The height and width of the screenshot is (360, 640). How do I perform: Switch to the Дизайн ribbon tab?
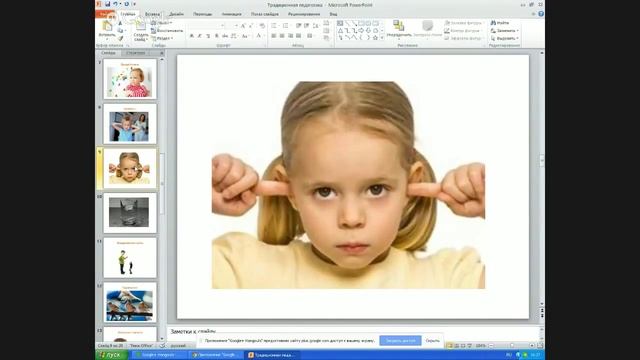tap(176, 14)
